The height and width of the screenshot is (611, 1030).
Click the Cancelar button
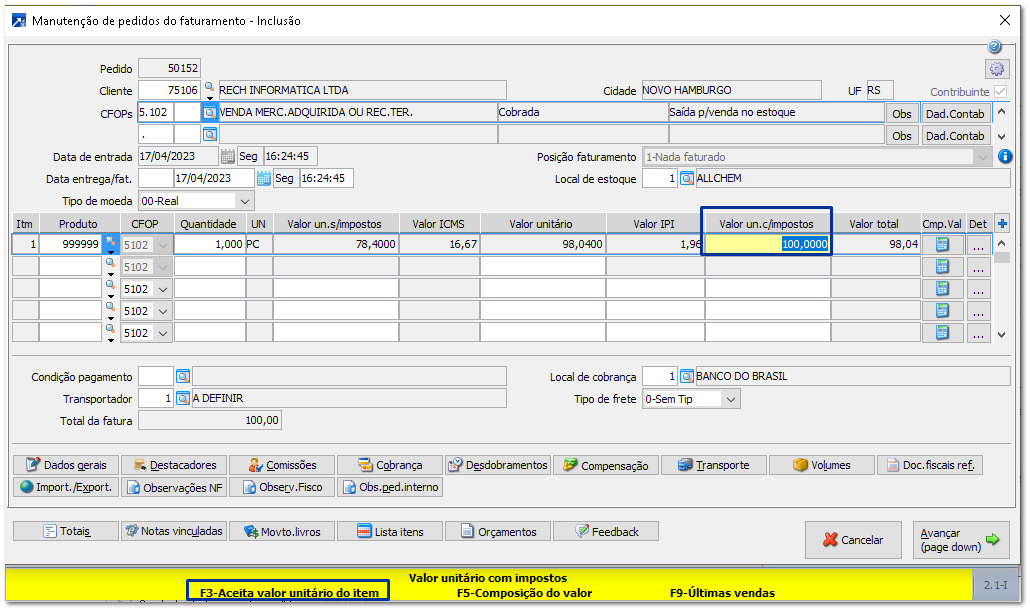[x=852, y=540]
